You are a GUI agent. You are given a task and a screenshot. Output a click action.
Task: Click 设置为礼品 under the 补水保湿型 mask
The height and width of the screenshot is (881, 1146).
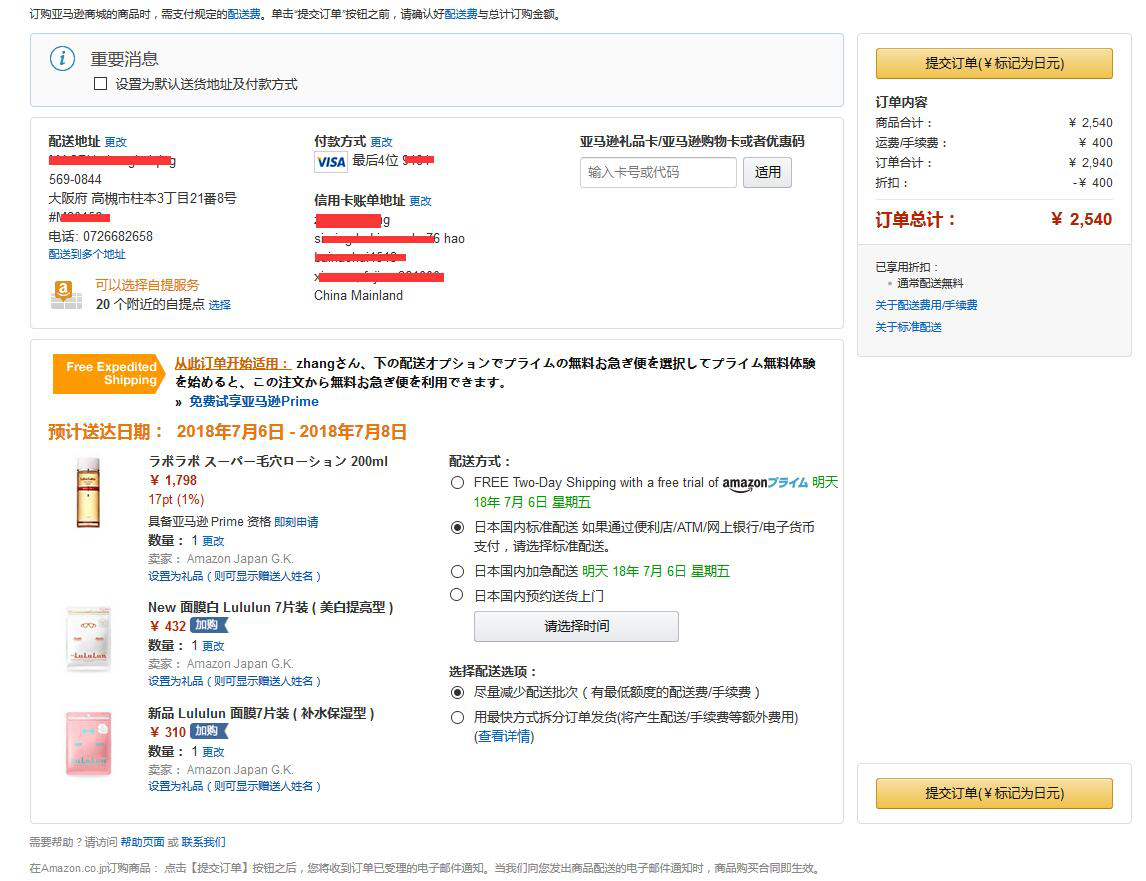234,786
